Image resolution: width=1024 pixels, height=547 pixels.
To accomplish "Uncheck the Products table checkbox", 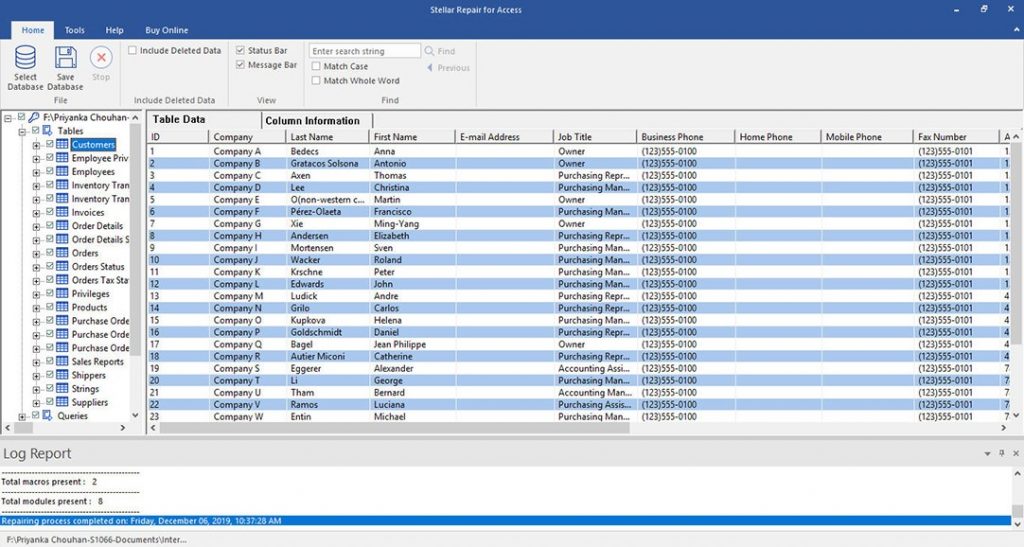I will click(x=50, y=307).
